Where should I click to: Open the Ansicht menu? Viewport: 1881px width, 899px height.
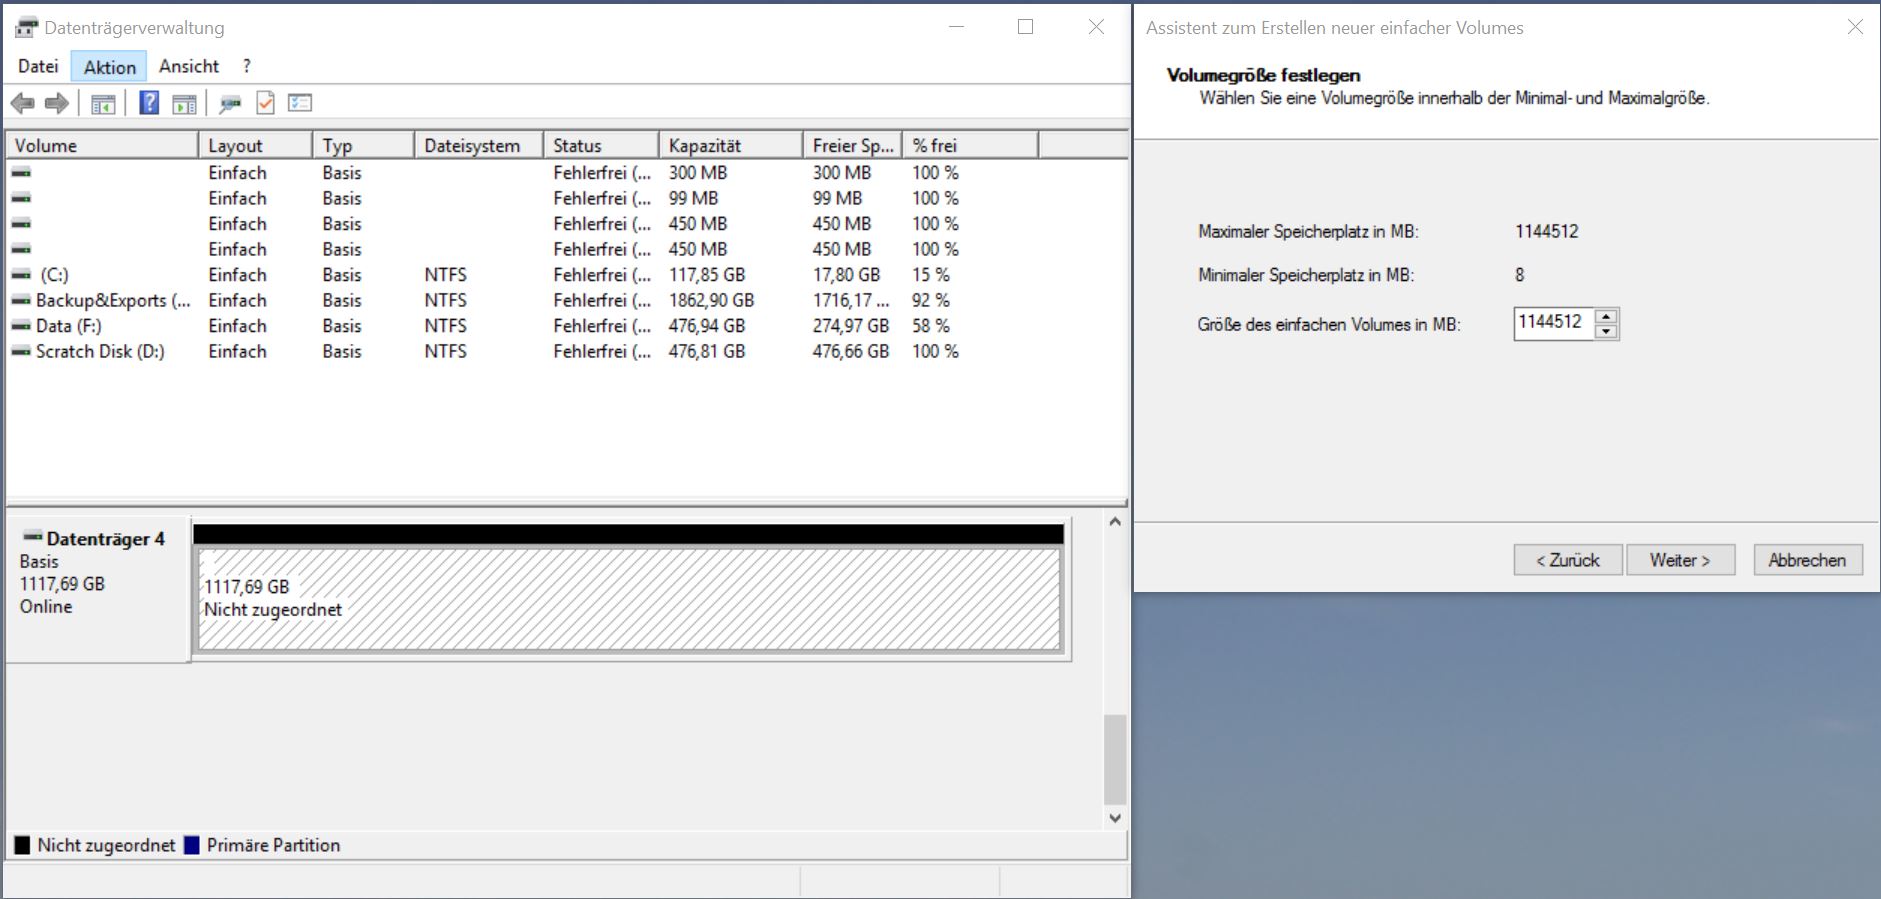pyautogui.click(x=188, y=66)
